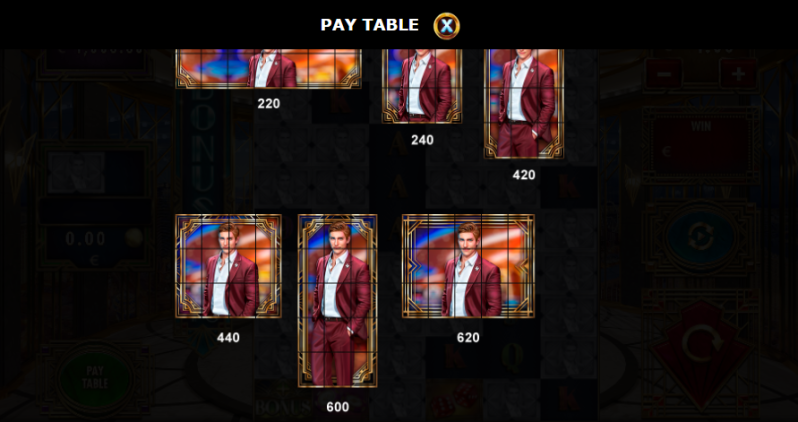Screen dimensions: 798x422
Task: Select the wide symbol paying 220
Action: (x=268, y=69)
